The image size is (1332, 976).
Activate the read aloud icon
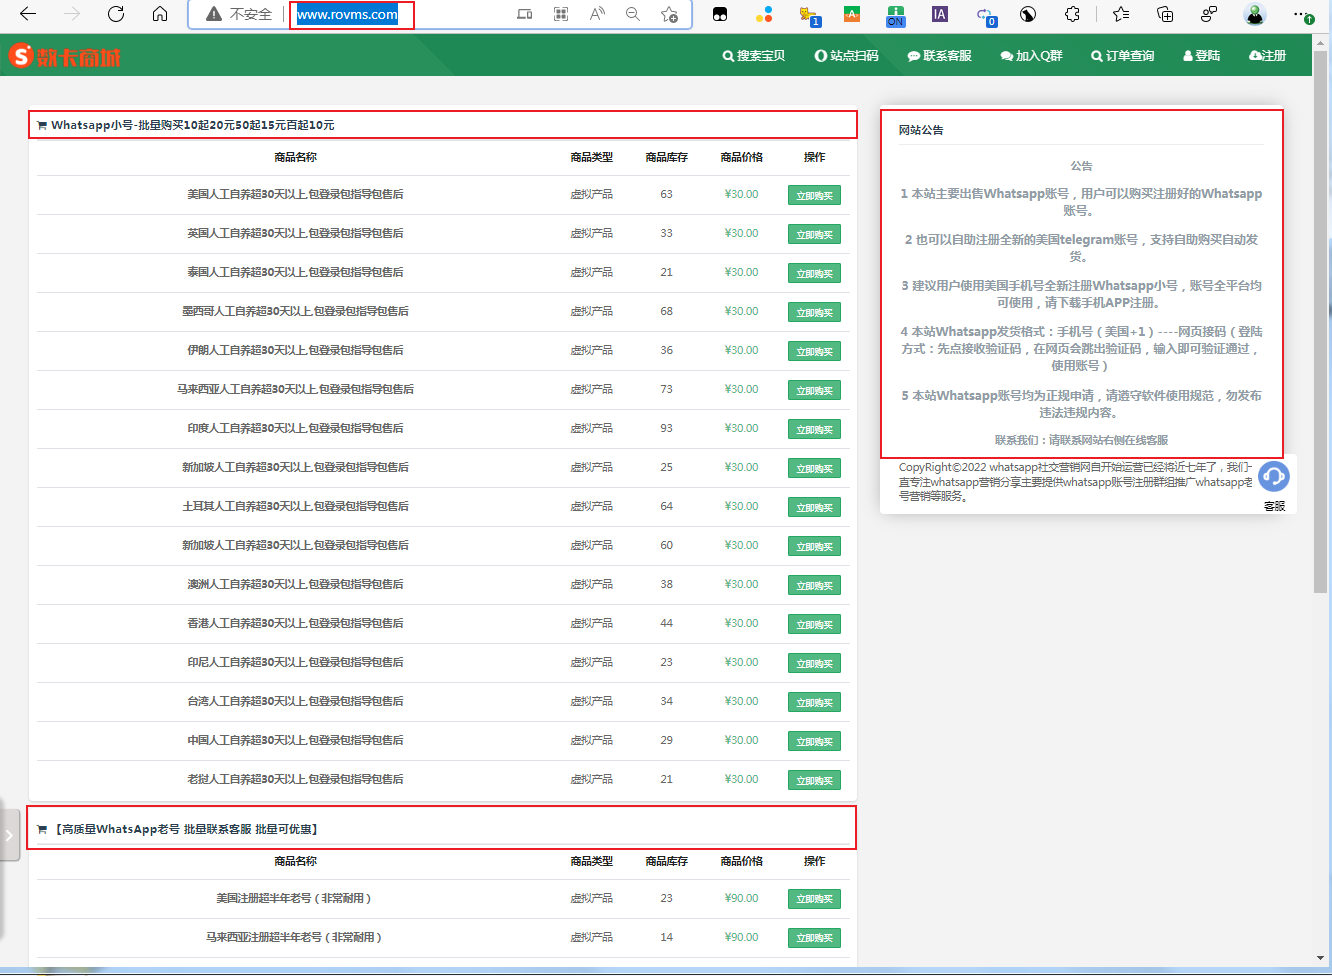pos(597,14)
